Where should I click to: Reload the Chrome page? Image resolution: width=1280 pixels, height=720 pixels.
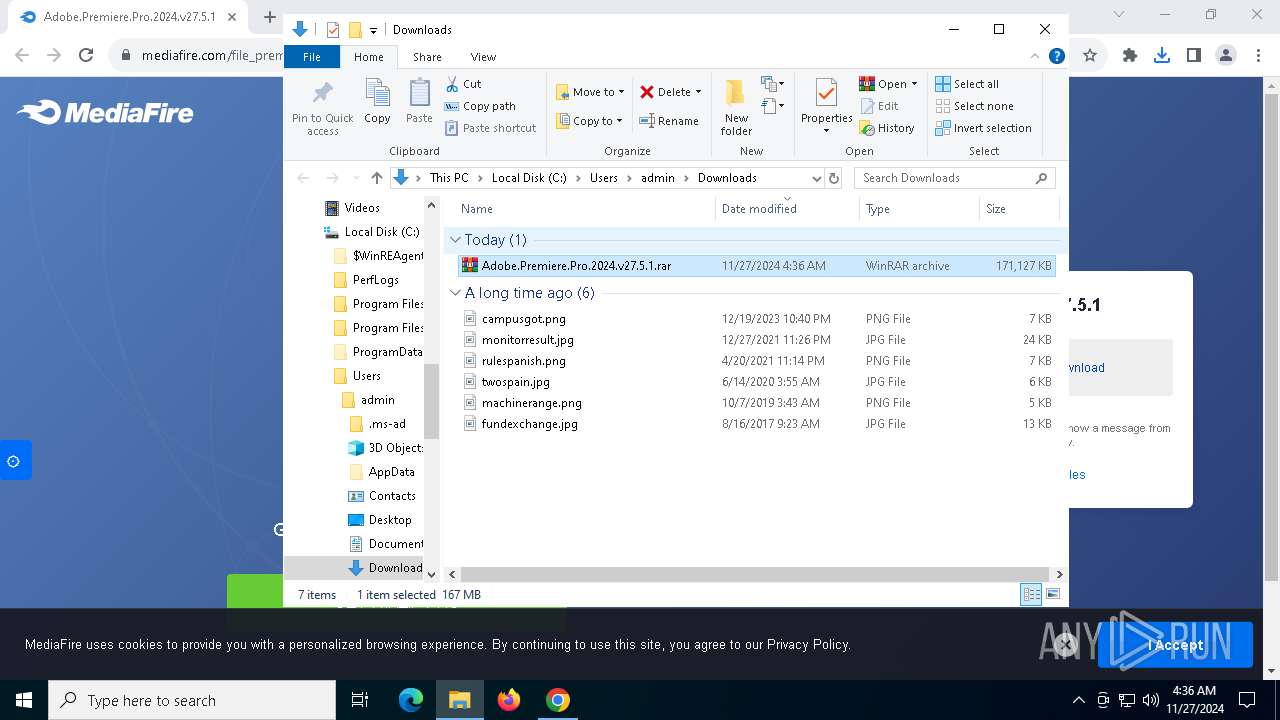click(86, 56)
